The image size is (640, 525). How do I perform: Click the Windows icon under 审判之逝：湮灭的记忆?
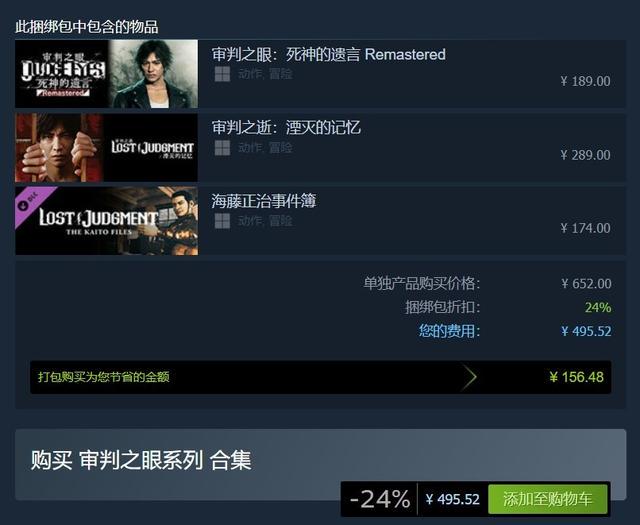pyautogui.click(x=222, y=148)
